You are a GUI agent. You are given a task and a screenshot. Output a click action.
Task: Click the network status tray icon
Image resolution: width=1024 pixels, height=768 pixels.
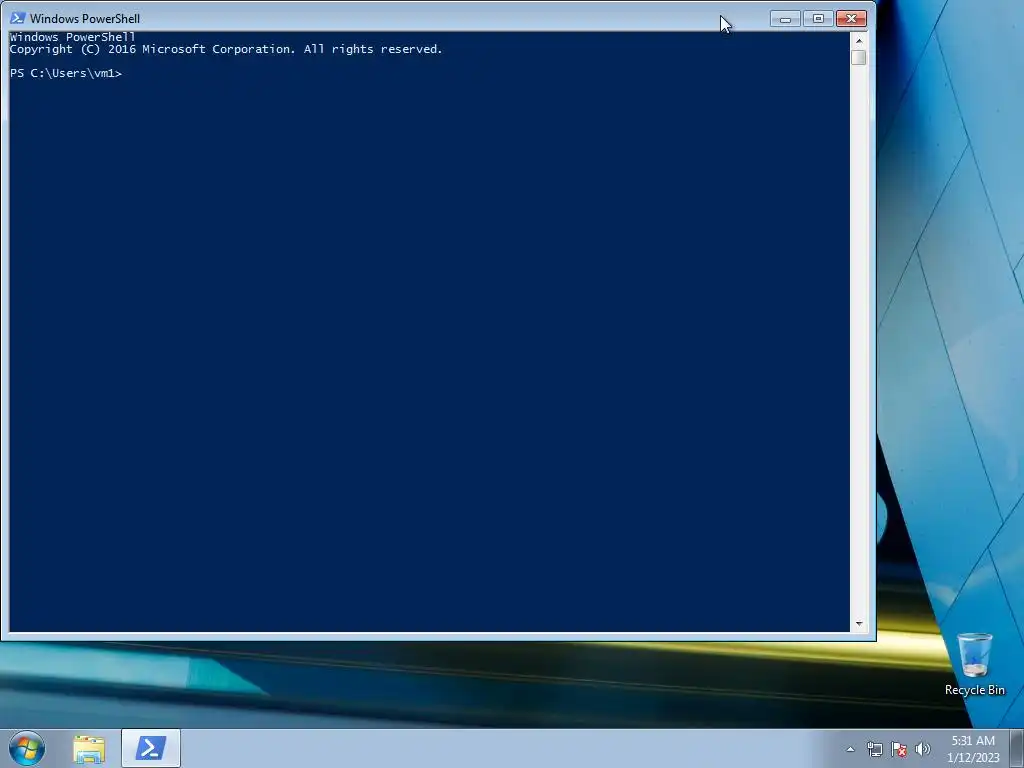pos(874,749)
